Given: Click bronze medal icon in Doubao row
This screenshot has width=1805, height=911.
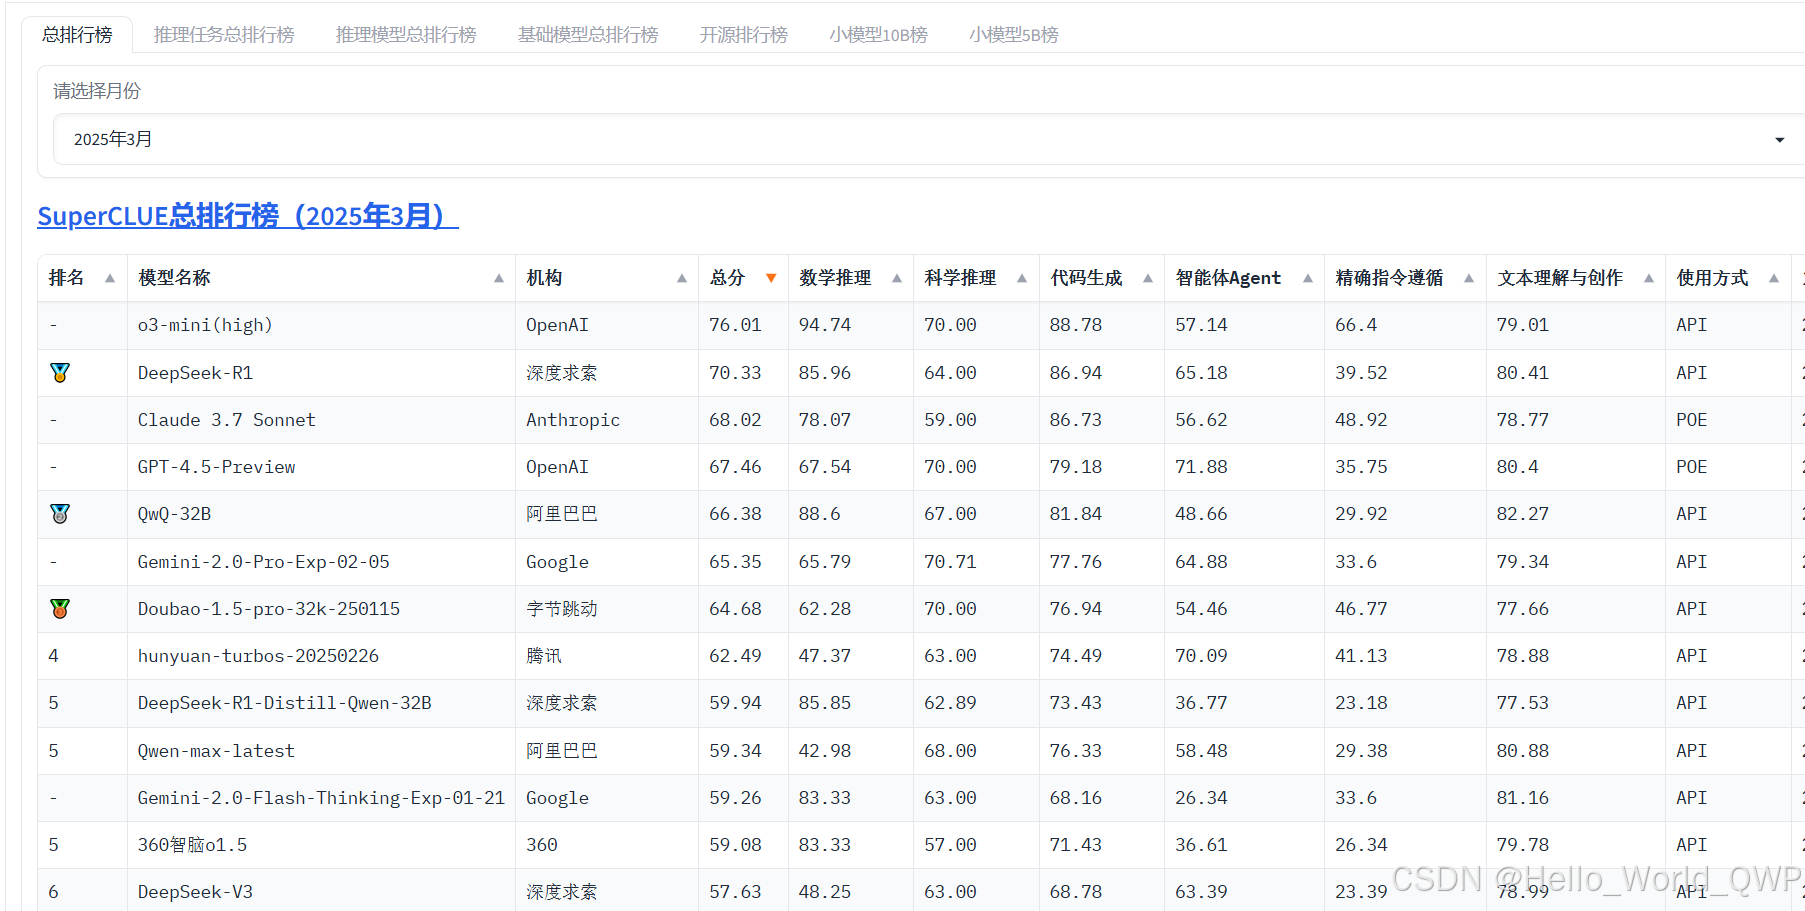Looking at the screenshot, I should [x=60, y=608].
